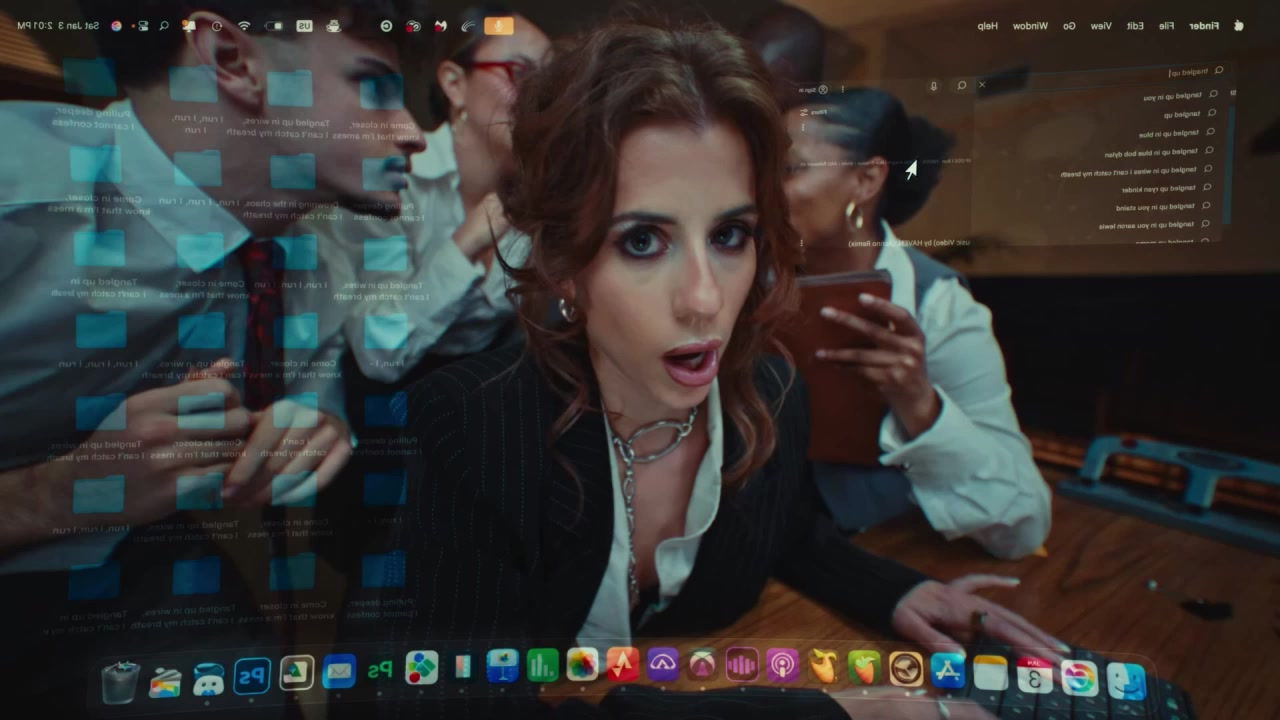Open Control Center from the menu bar
The image size is (1280, 720).
click(141, 26)
